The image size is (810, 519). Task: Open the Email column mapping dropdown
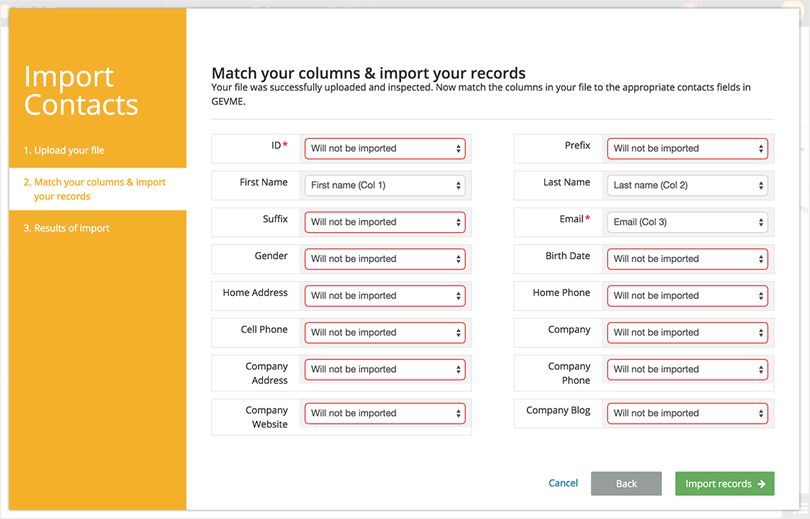(x=687, y=222)
